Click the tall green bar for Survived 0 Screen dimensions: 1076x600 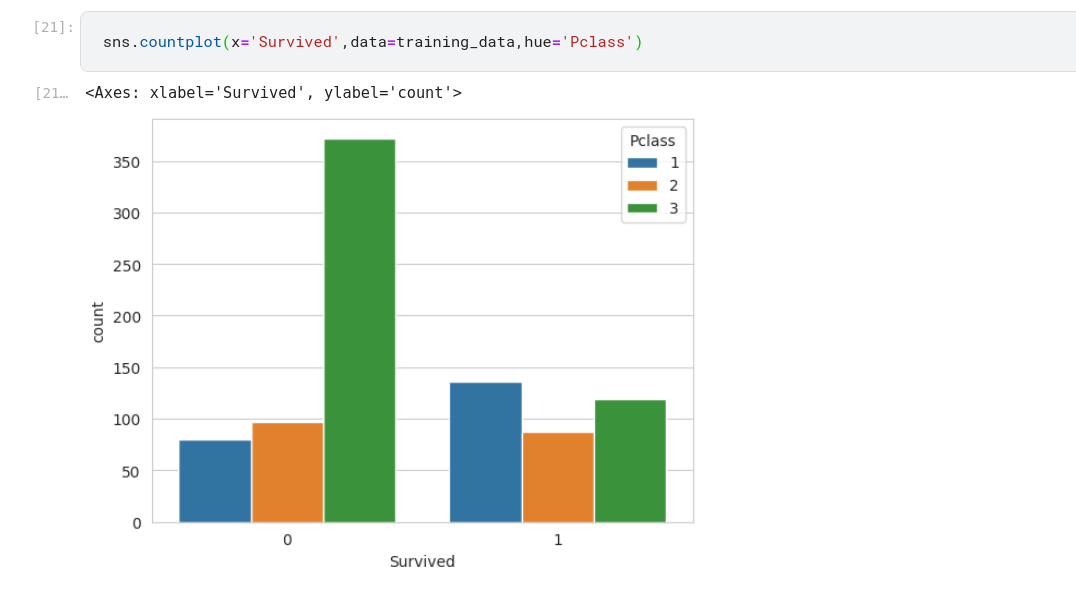point(359,330)
